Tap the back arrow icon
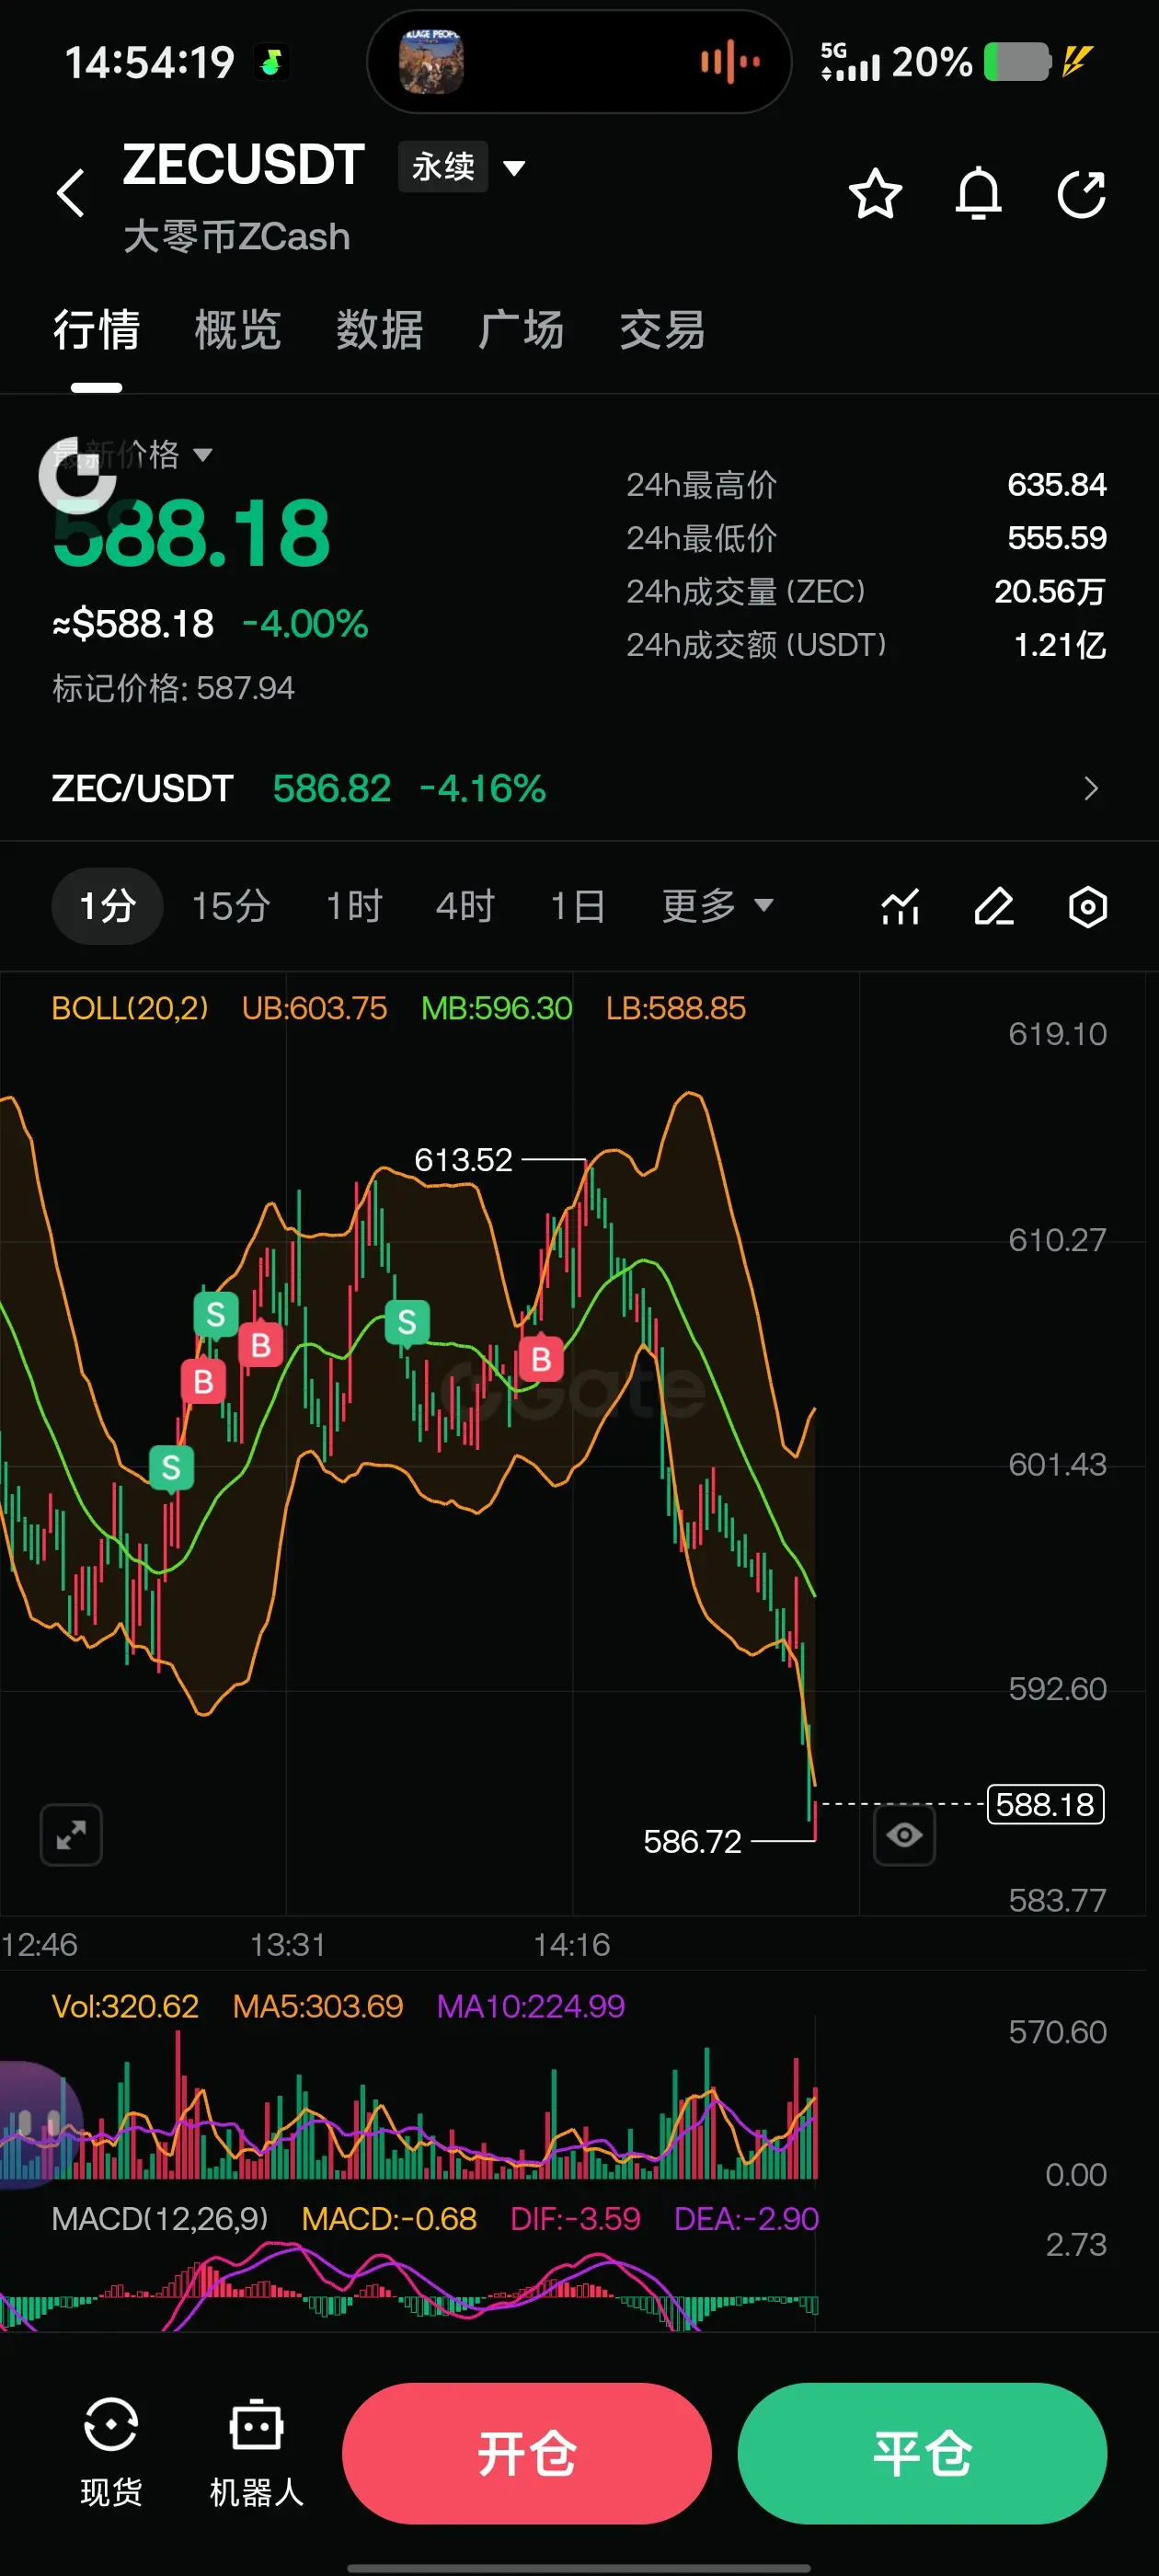Screen dimensions: 1159x2576 [x=71, y=193]
